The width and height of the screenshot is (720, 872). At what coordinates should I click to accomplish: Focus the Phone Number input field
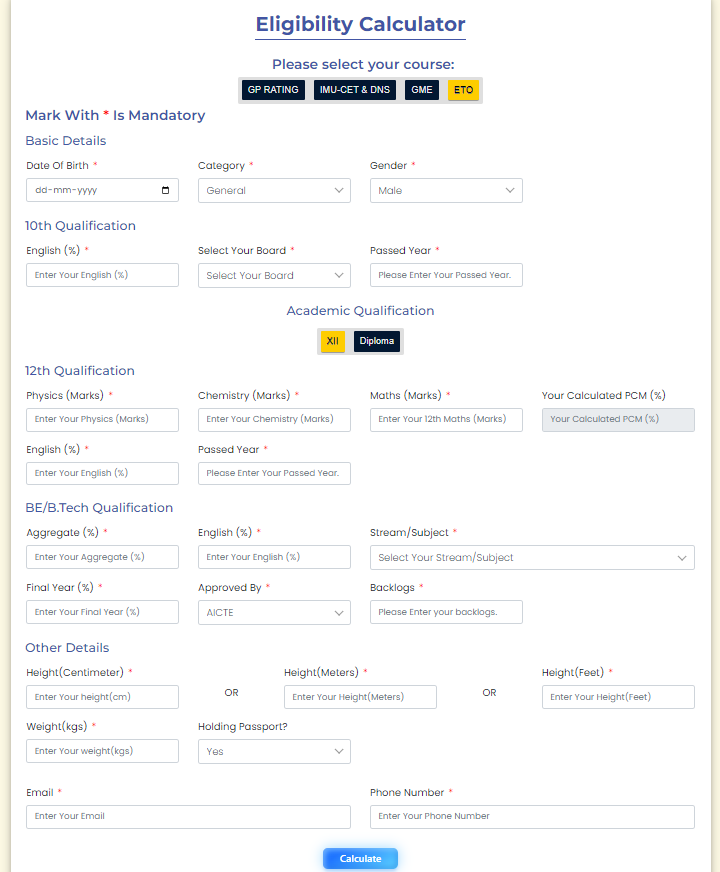coord(532,816)
